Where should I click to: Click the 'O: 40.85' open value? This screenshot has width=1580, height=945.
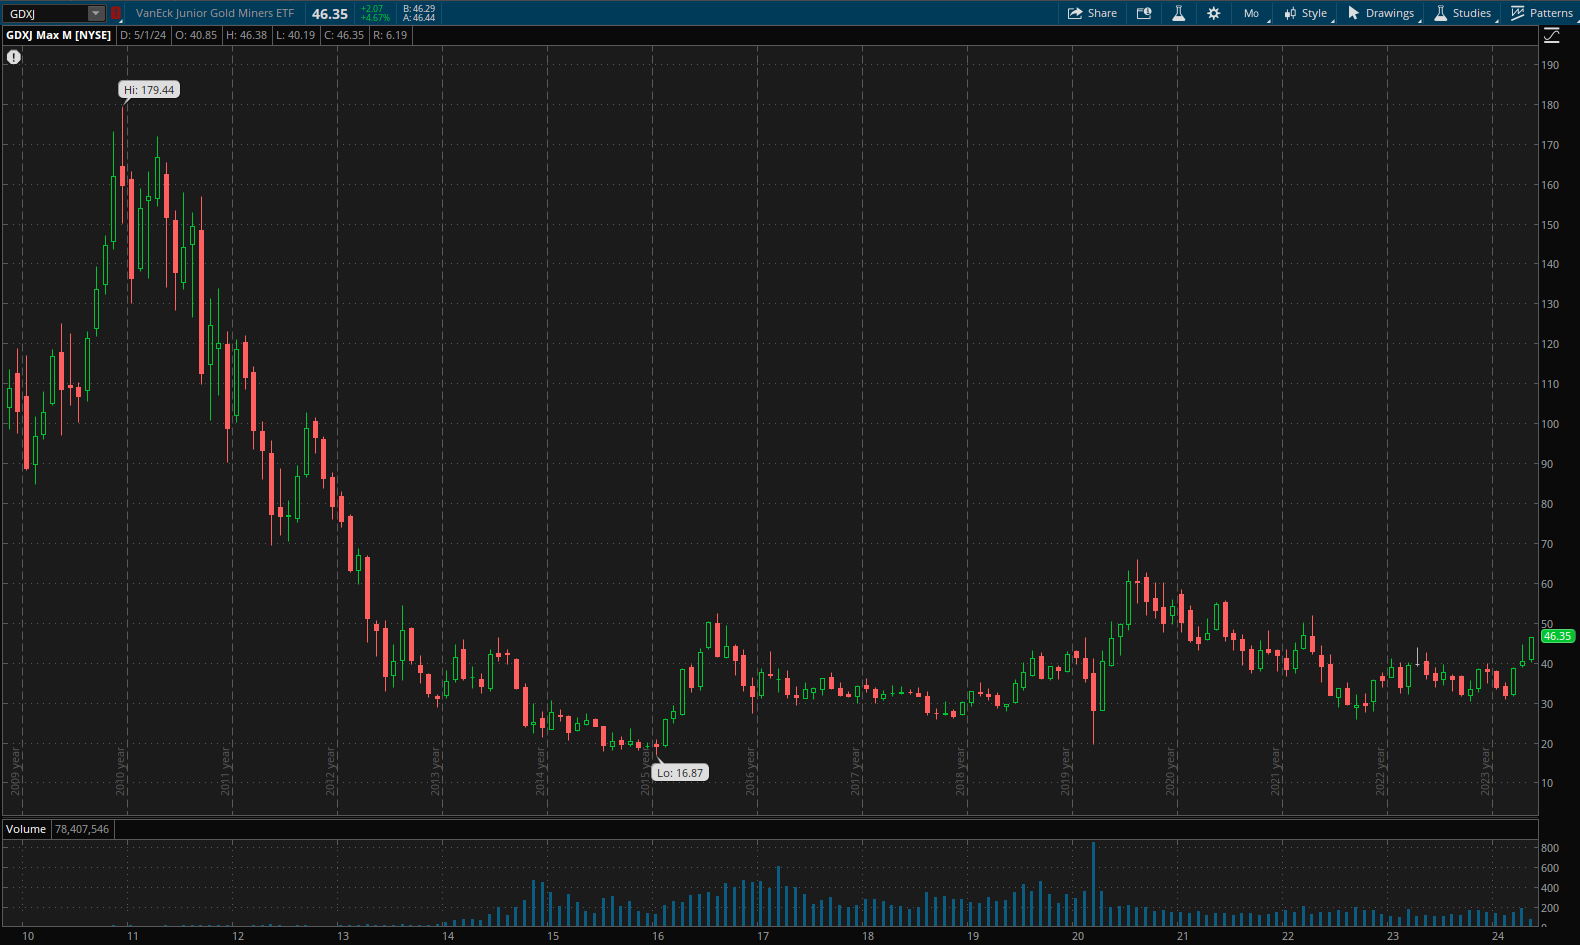tap(196, 35)
